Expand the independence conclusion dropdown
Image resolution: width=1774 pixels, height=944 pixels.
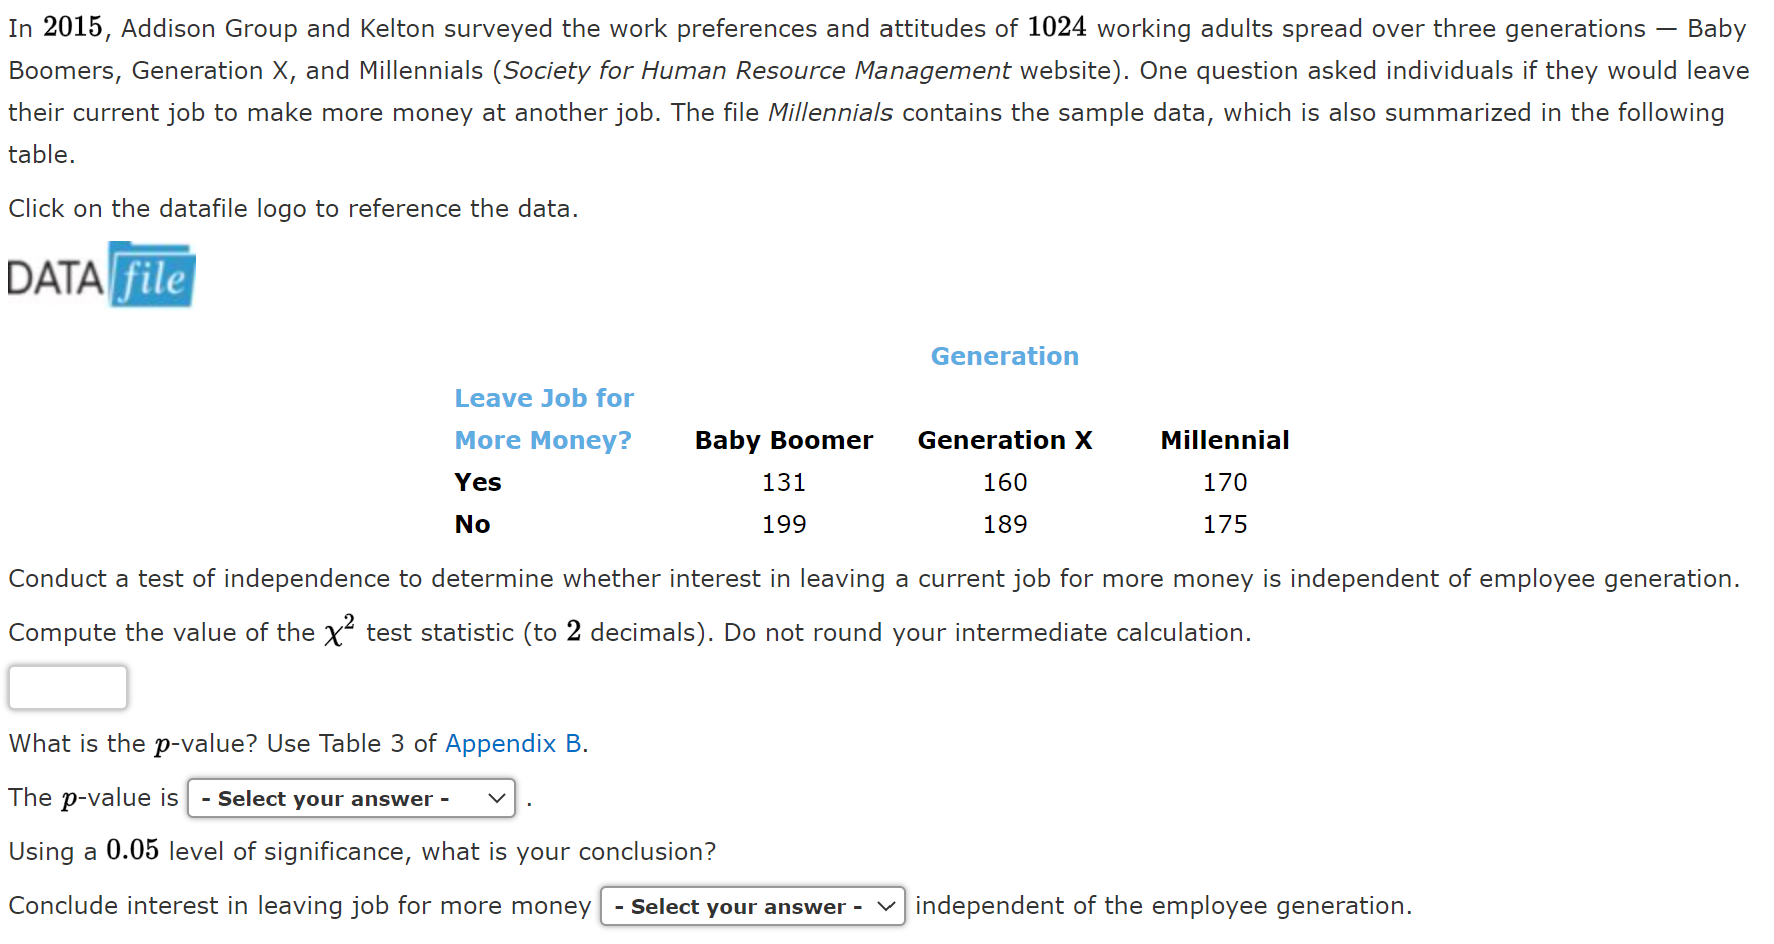pos(753,906)
